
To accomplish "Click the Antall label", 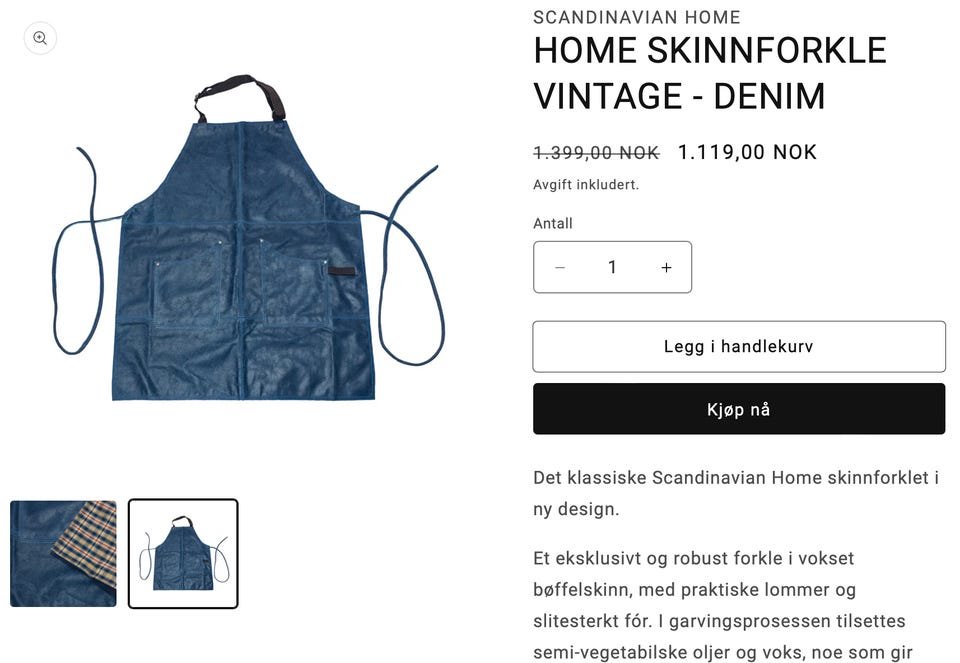I will [x=553, y=223].
